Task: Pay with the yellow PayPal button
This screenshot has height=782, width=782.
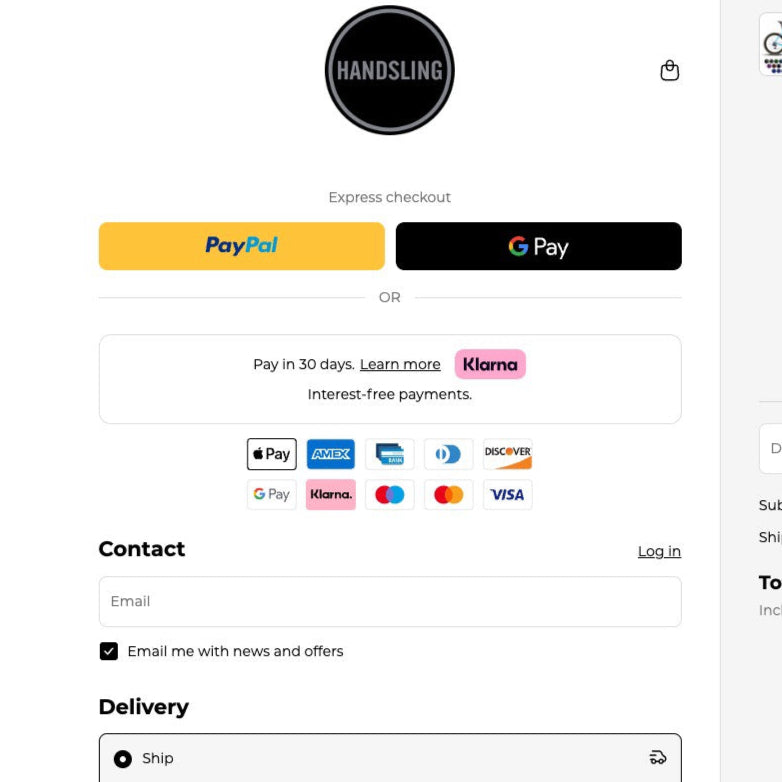Action: (x=241, y=246)
